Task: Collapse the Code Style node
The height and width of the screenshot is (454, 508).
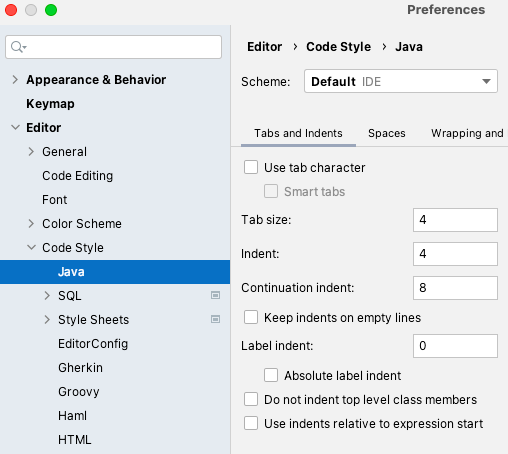Action: pos(31,248)
